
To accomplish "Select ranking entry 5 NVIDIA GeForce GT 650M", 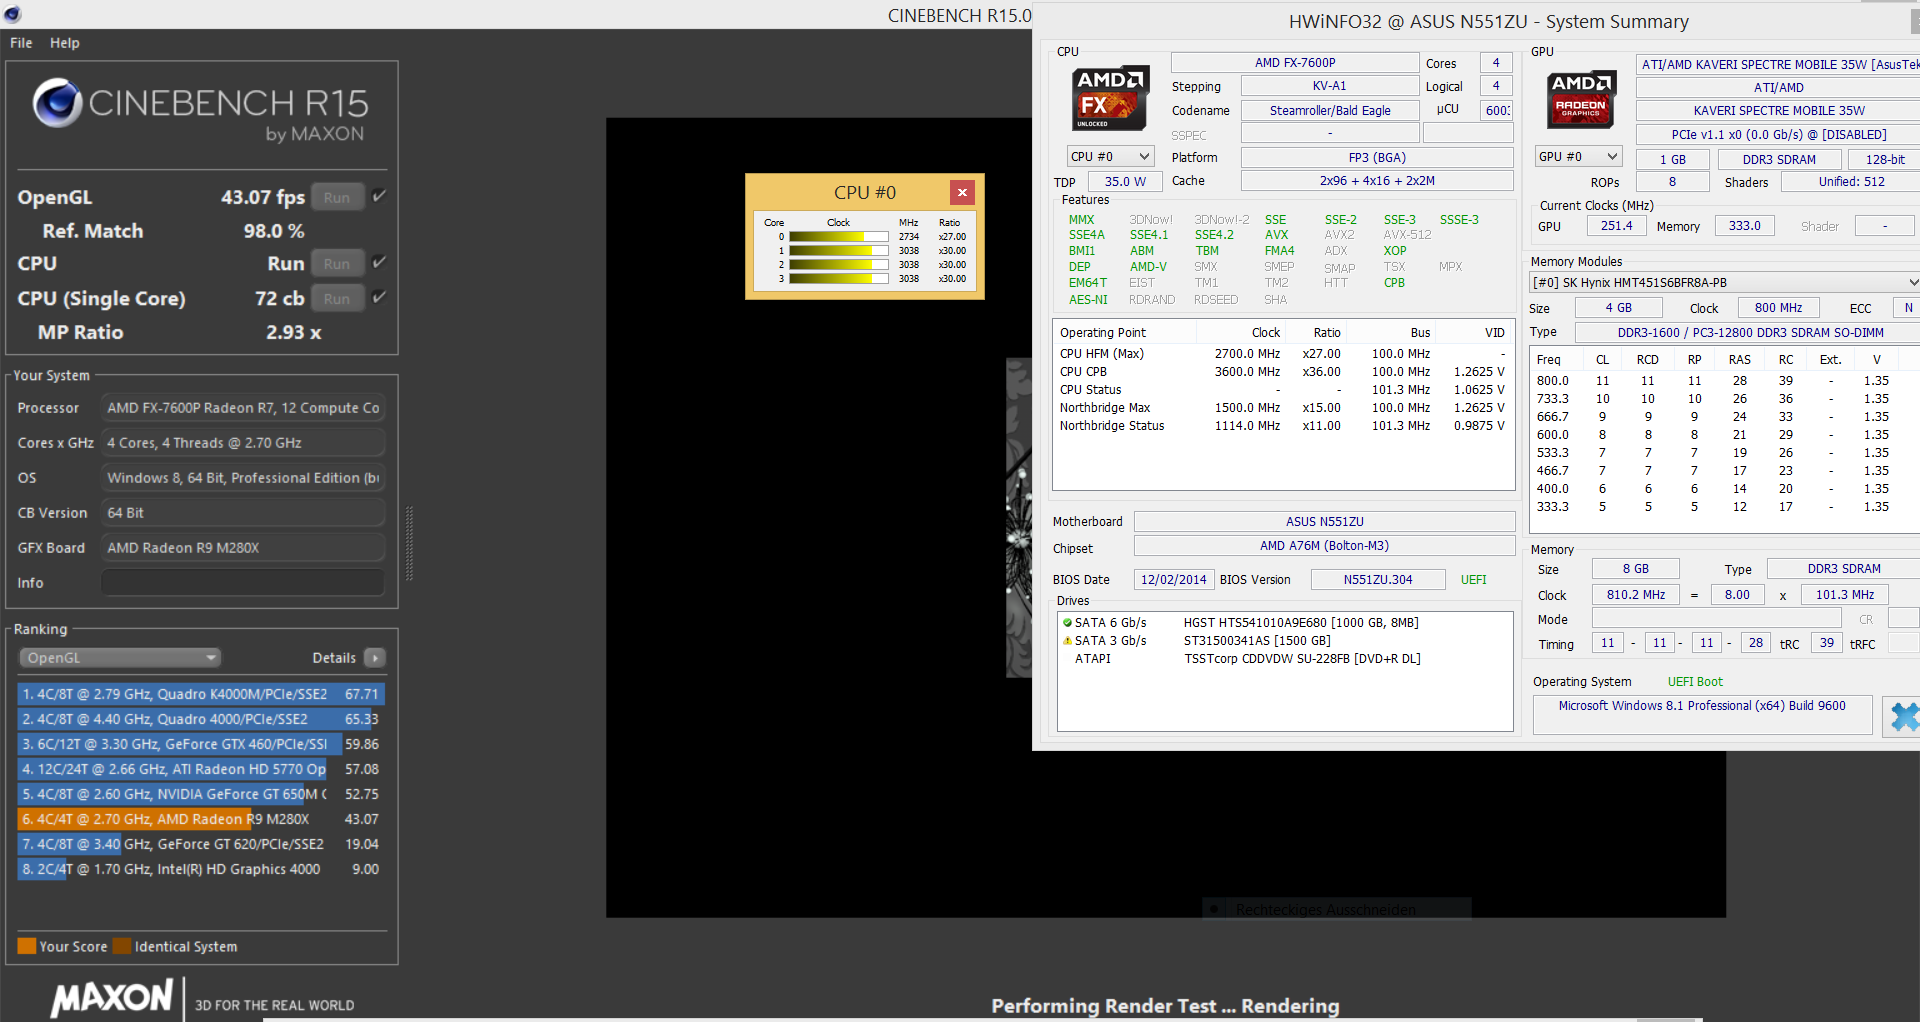I will pos(201,794).
